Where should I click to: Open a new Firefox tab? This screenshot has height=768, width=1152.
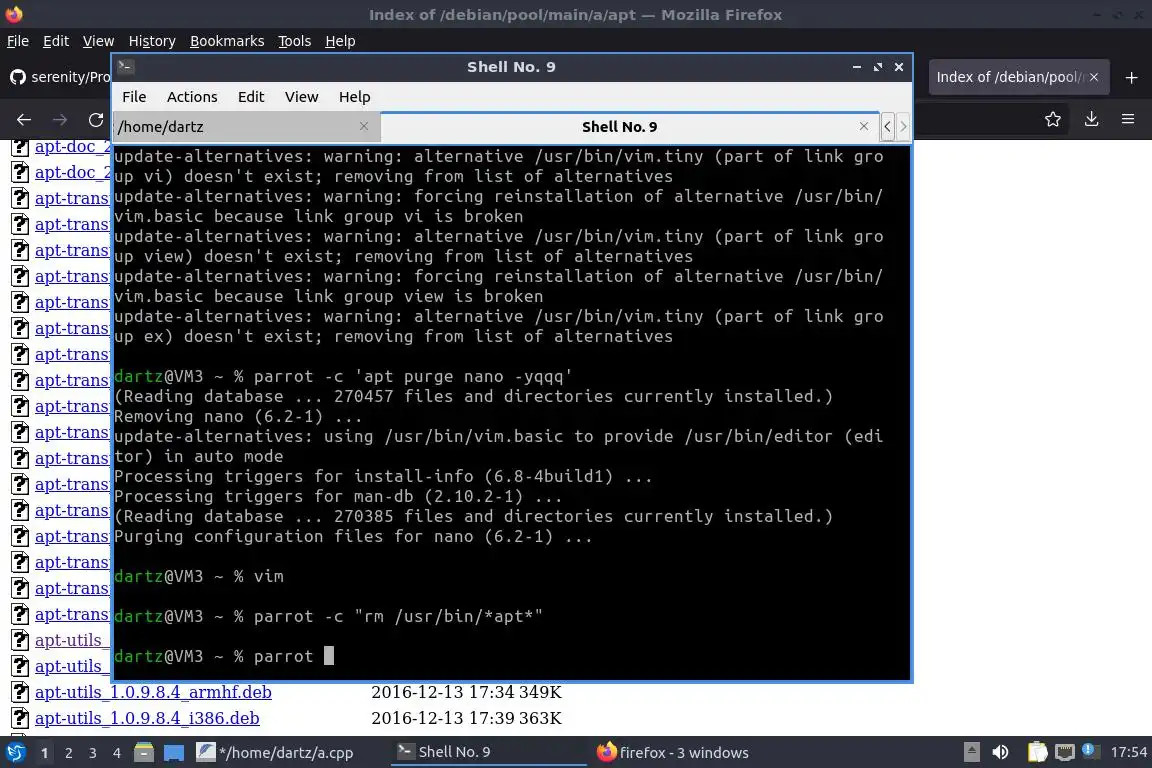point(1131,77)
